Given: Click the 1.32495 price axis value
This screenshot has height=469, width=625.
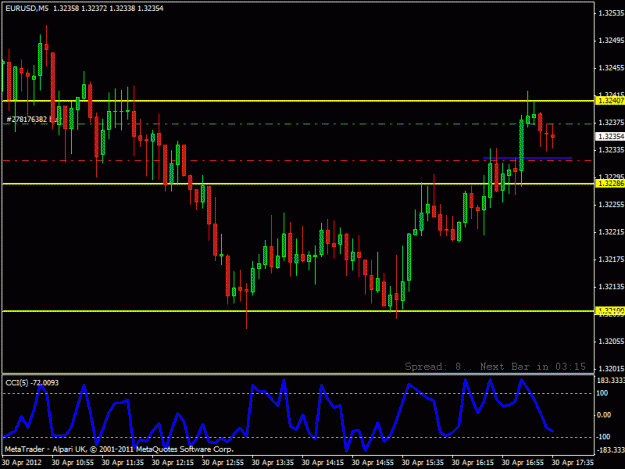Looking at the screenshot, I should pos(611,40).
